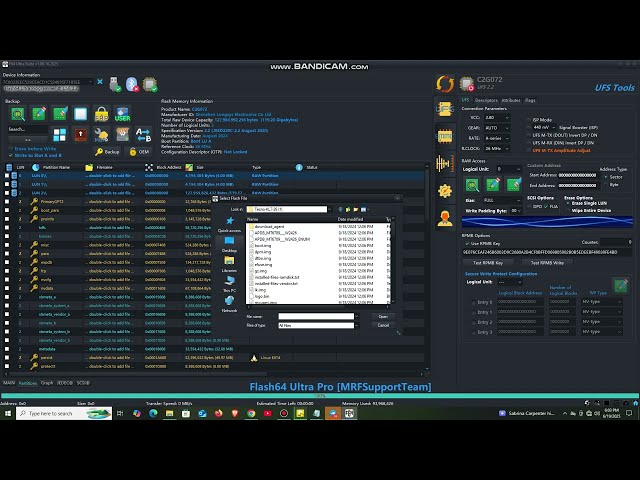The width and height of the screenshot is (640, 480).
Task: Open the VCC voltage dropdown
Action: [497, 118]
